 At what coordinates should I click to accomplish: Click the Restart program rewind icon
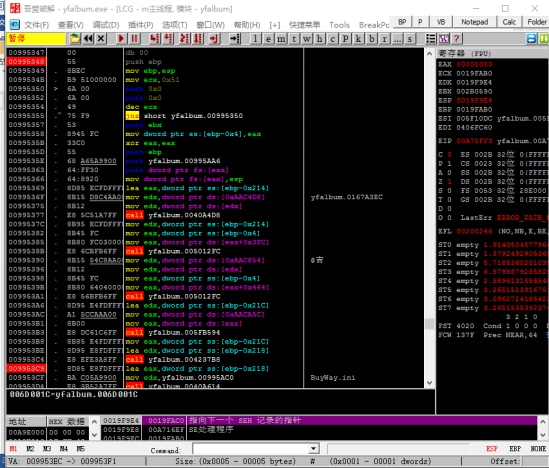[88, 39]
